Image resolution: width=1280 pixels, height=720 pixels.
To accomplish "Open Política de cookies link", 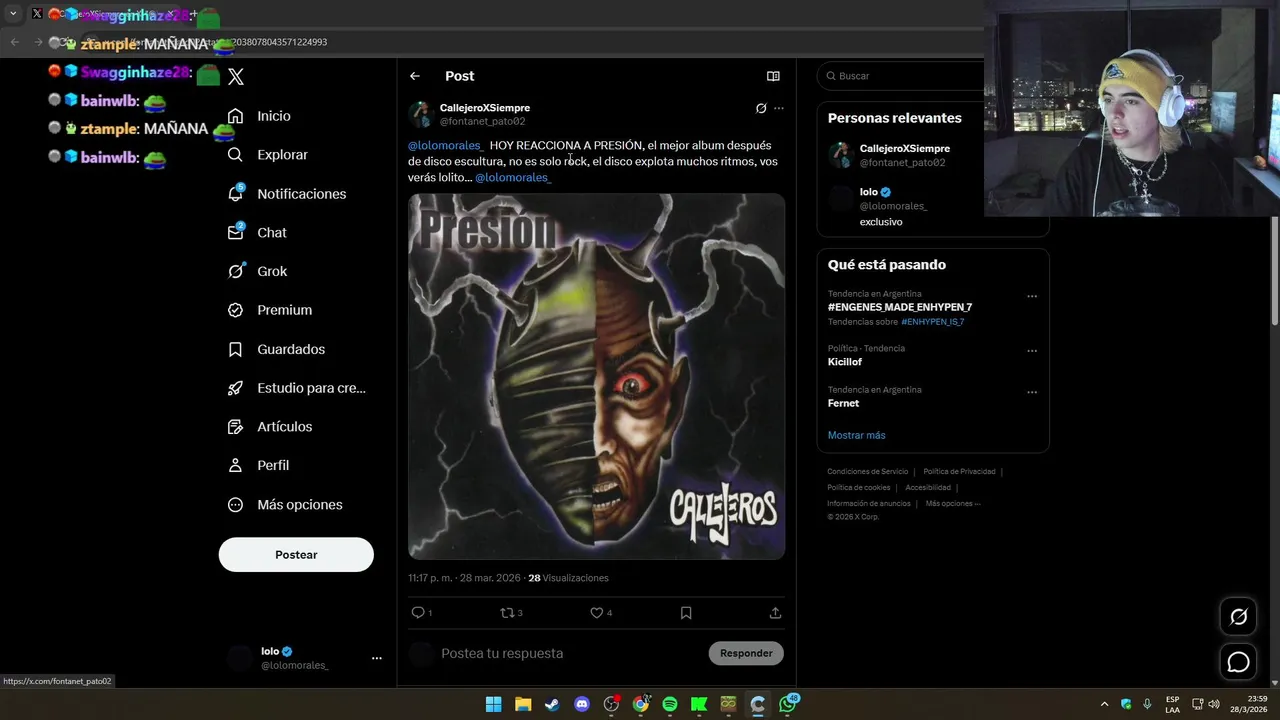I will coord(858,488).
